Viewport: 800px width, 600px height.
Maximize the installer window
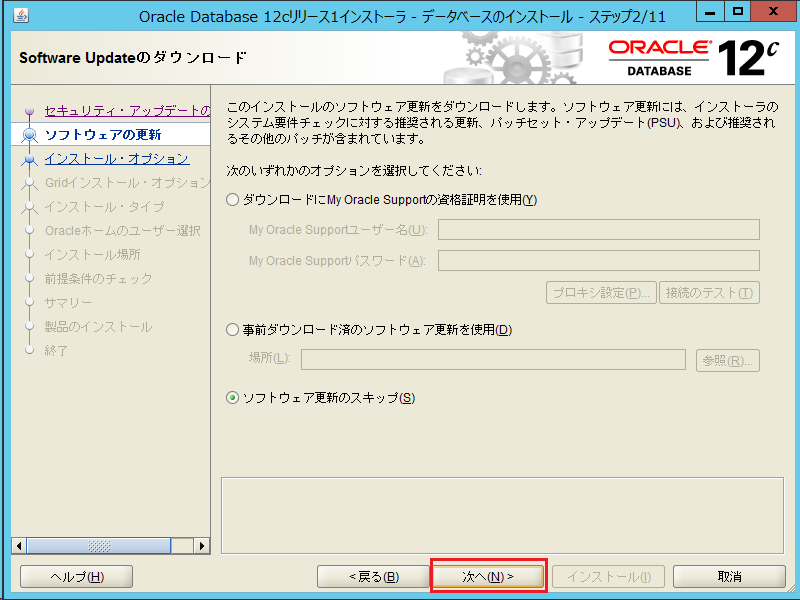[x=737, y=11]
